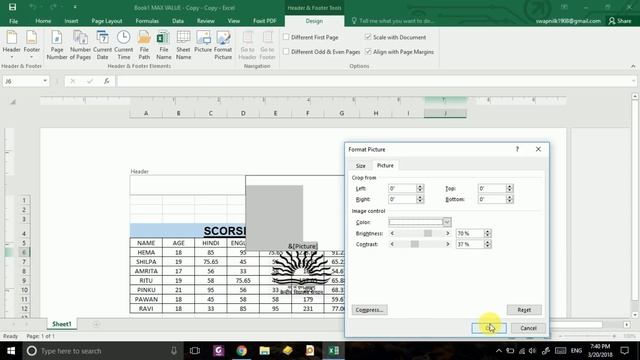Viewport: 640px width, 360px height.
Task: Insert the File Path element
Action: click(x=144, y=45)
